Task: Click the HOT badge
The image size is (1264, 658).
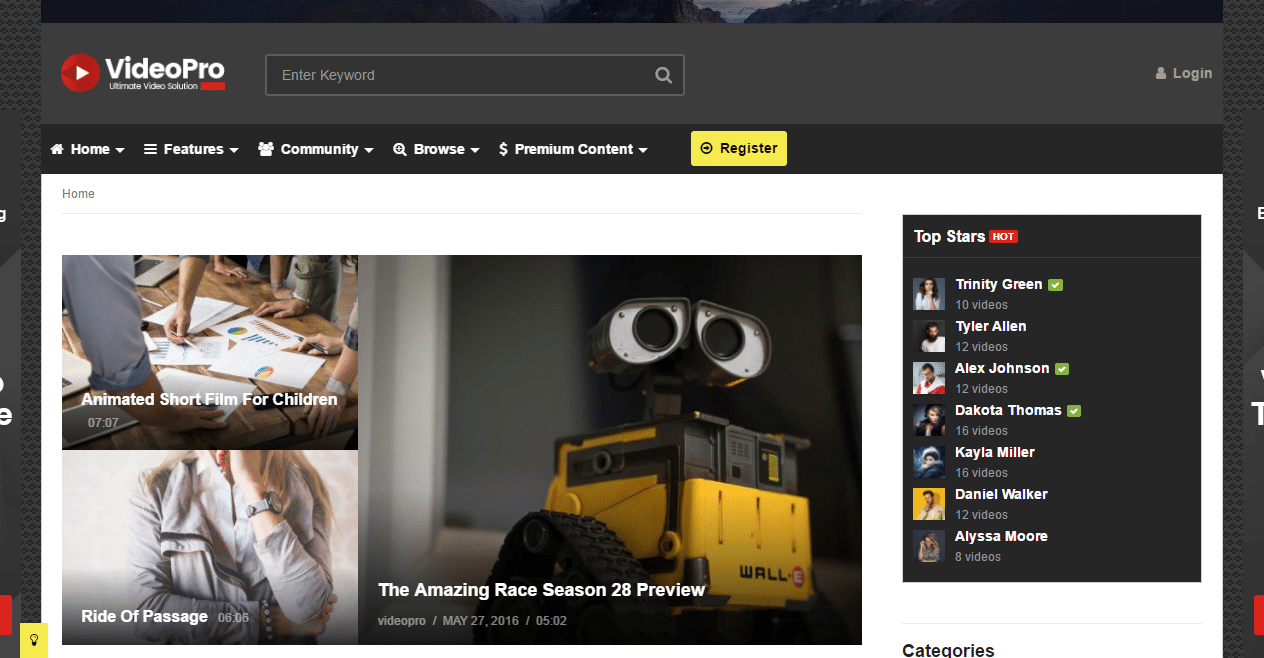Action: [1003, 237]
